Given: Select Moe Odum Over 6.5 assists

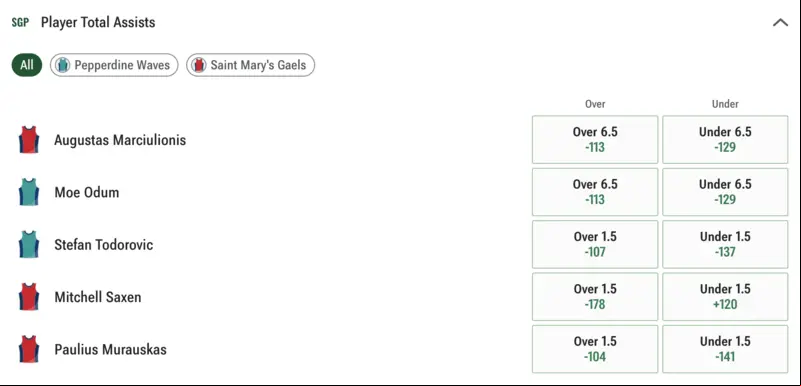Looking at the screenshot, I should coord(595,192).
